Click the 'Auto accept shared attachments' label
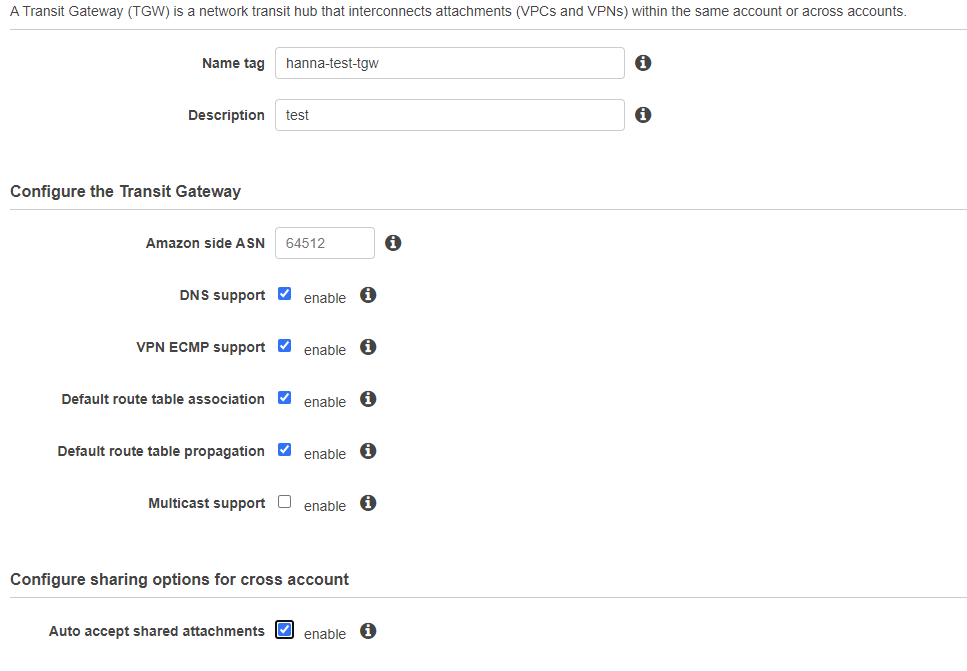Image resolution: width=967 pixels, height=671 pixels. pos(157,632)
